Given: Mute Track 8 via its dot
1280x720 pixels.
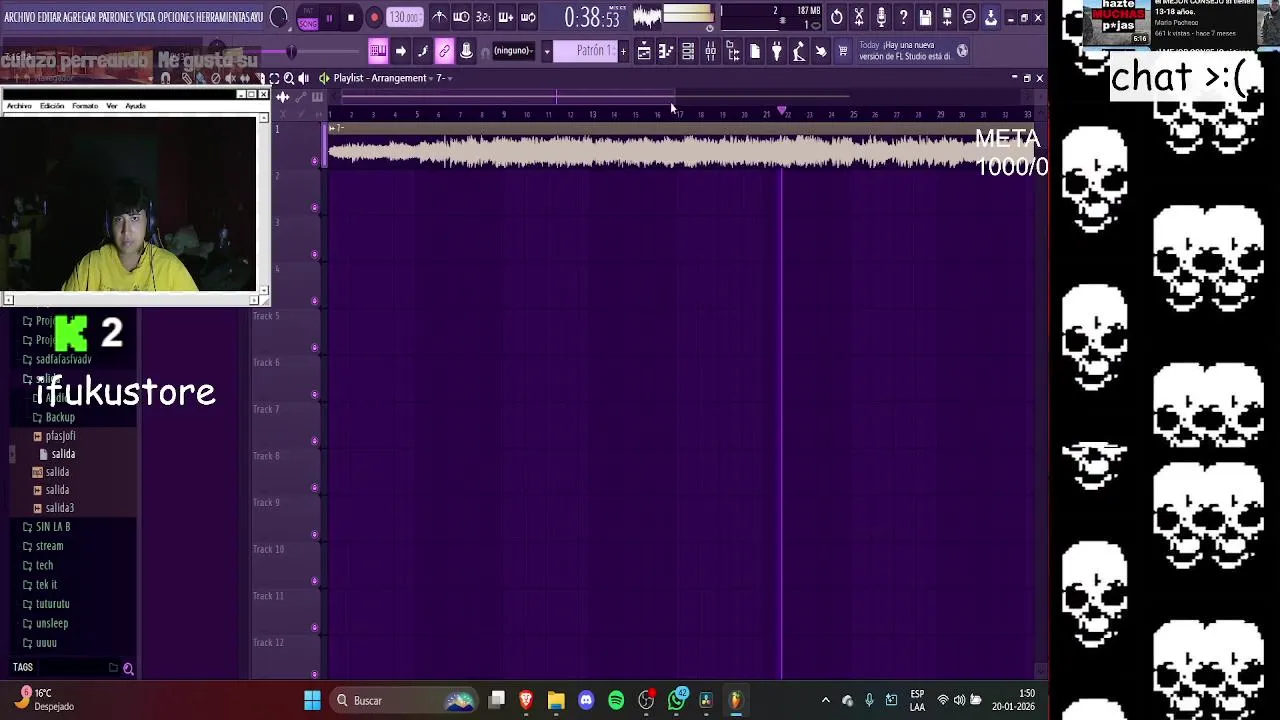Looking at the screenshot, I should [315, 487].
